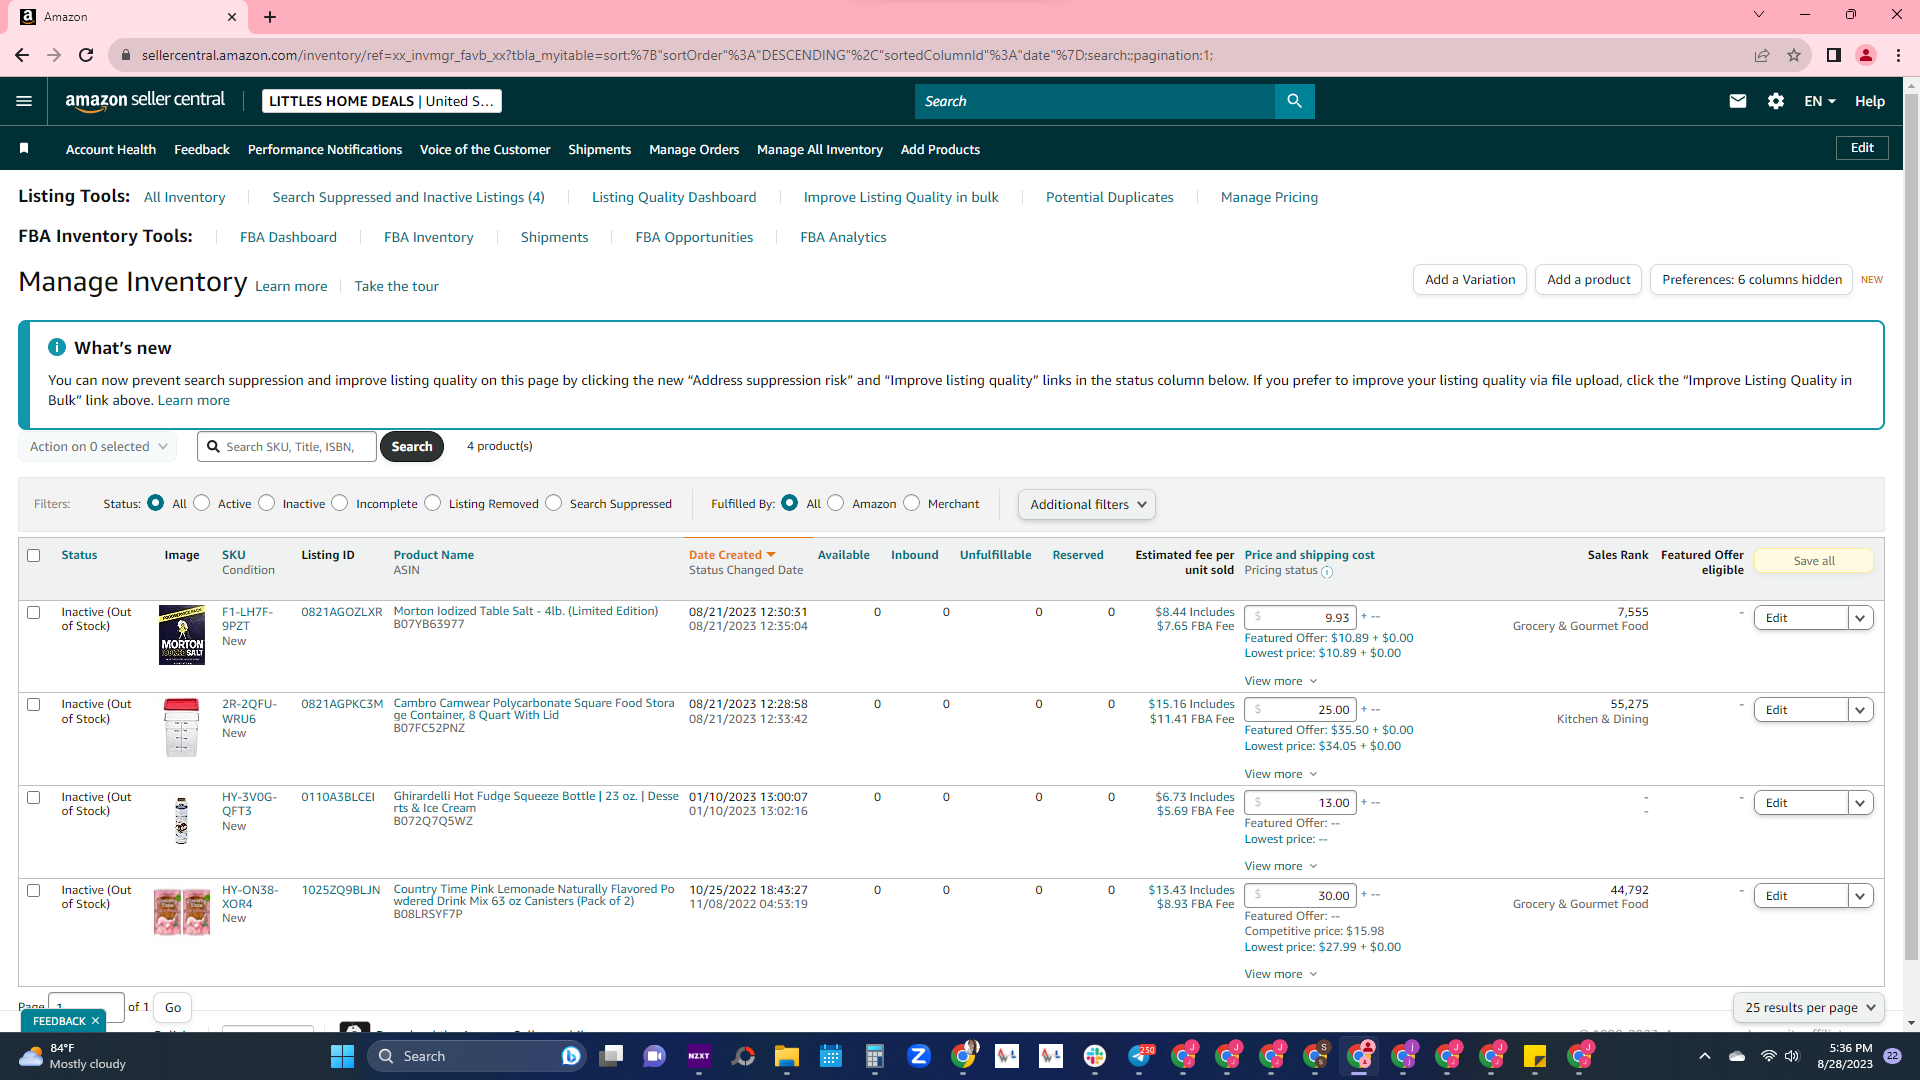Check the Ghirardelli Hot Fudge row checkbox
This screenshot has width=1920, height=1080.
[x=34, y=797]
